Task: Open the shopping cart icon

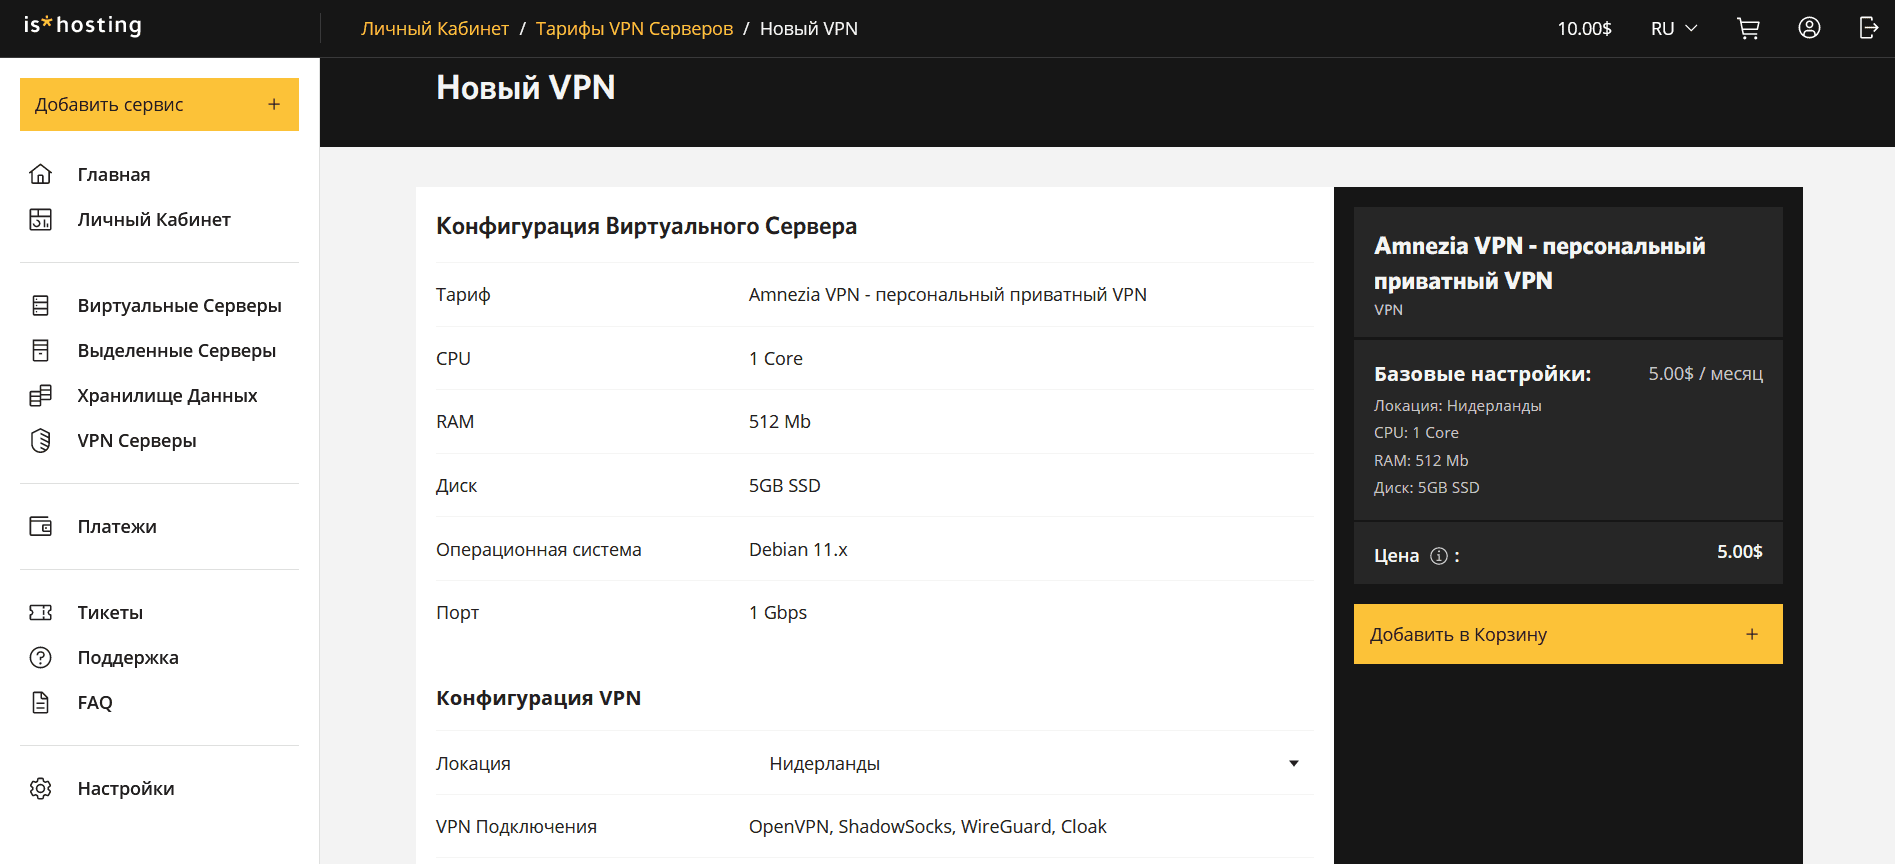Action: click(1748, 29)
